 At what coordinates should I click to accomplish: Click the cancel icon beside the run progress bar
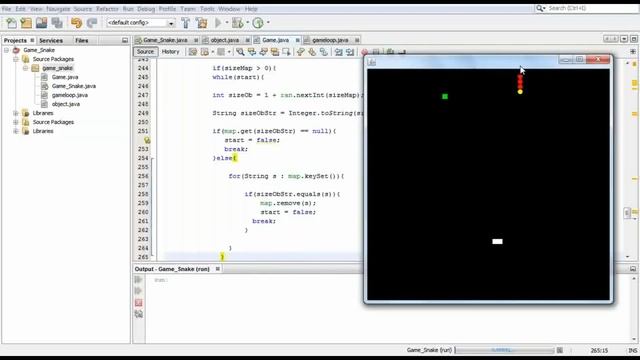(x=560, y=350)
